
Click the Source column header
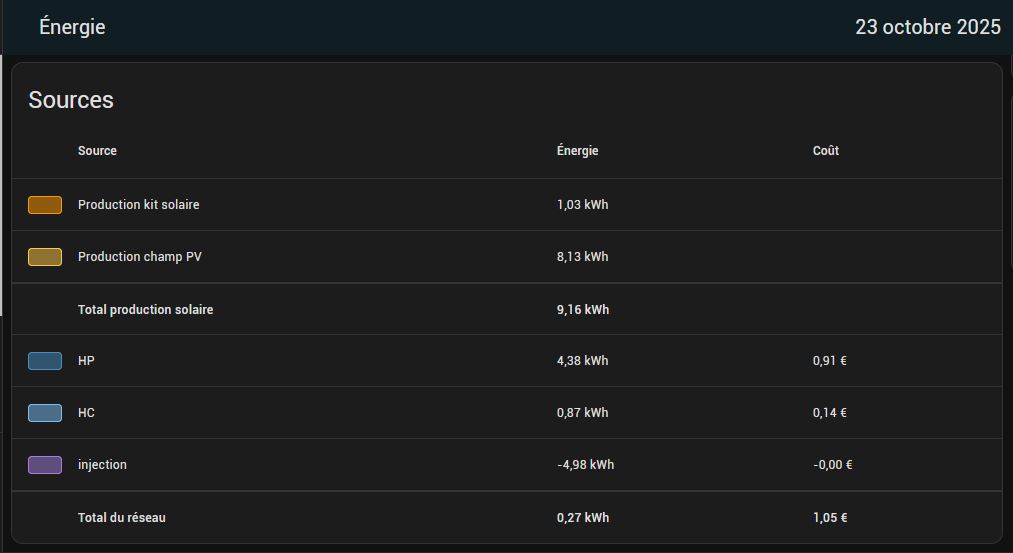[x=97, y=151]
